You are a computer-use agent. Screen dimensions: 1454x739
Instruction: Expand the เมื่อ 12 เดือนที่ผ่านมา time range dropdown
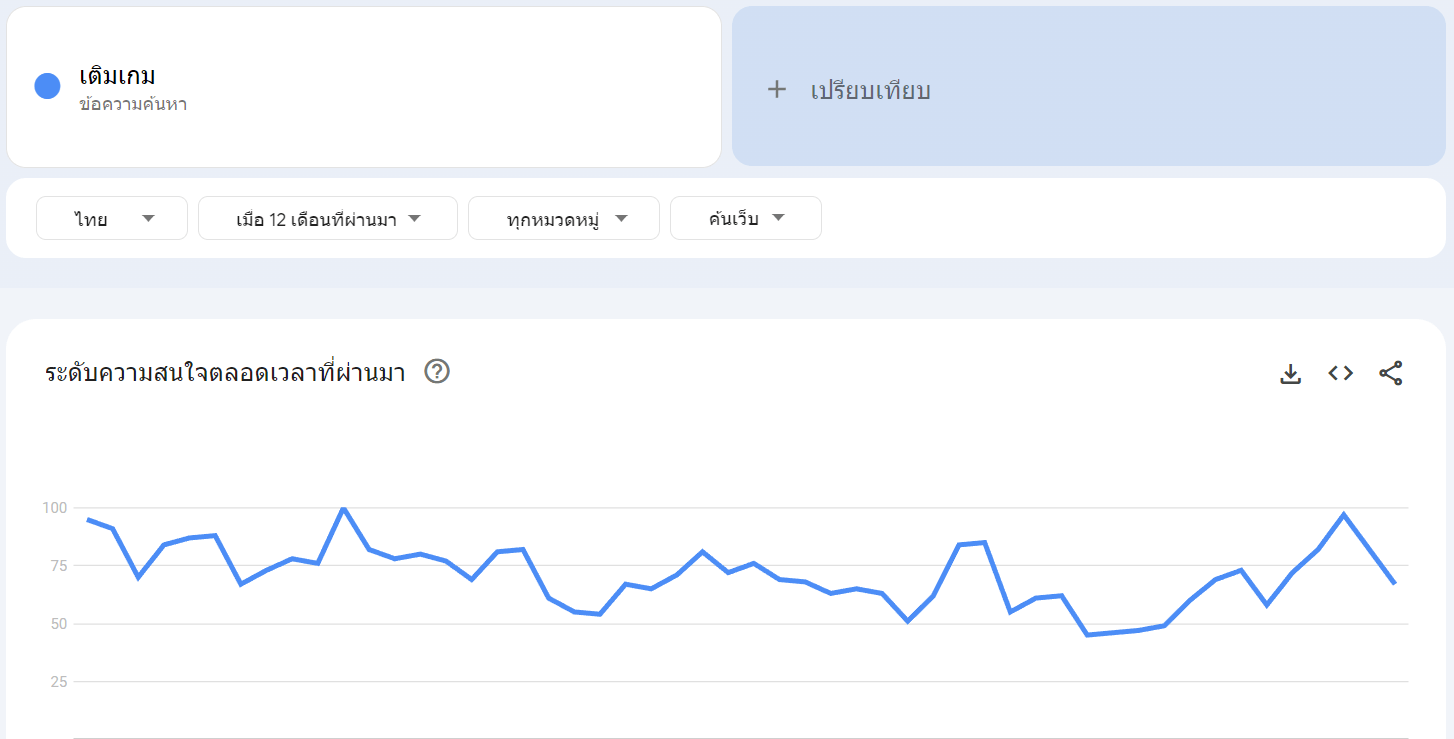[327, 217]
